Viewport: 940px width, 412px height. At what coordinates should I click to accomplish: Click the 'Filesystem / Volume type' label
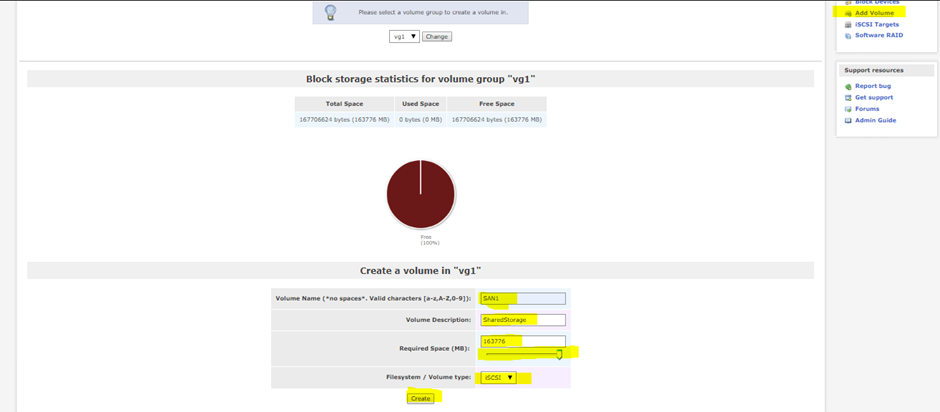click(429, 377)
